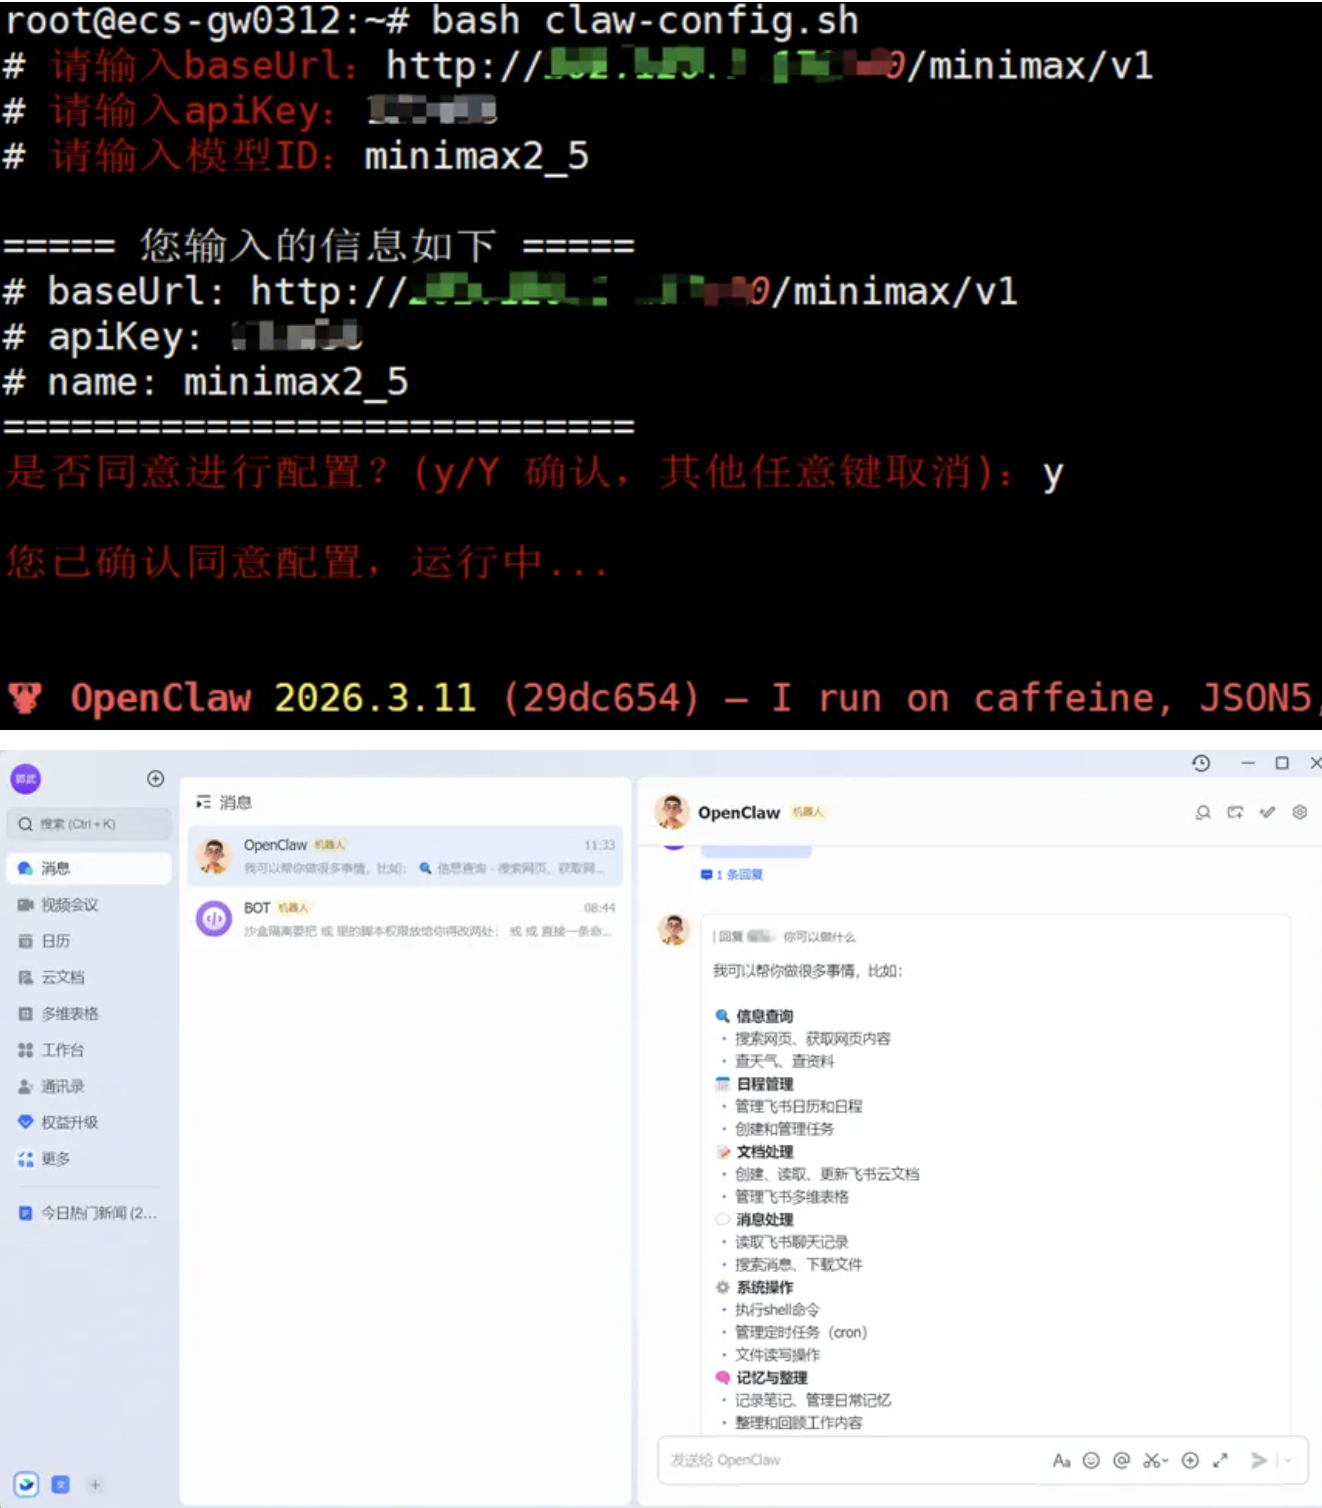This screenshot has height=1508, width=1322.
Task: Click the circled plus icon in input bar
Action: pyautogui.click(x=1190, y=1460)
